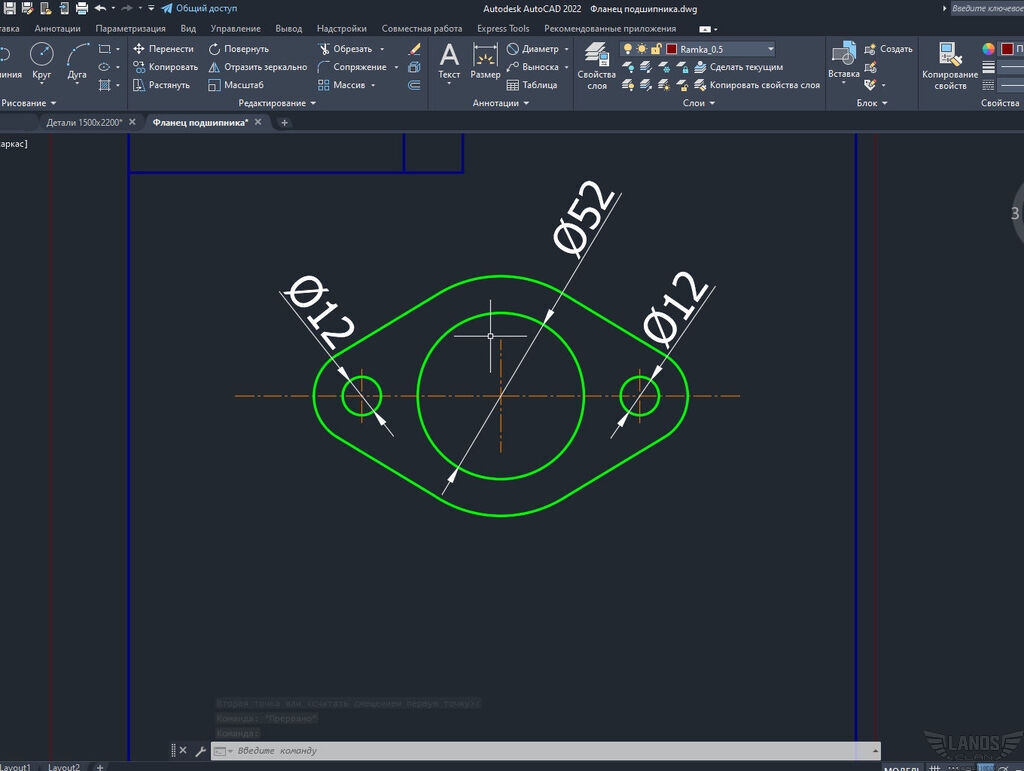Toggle the layer freeze sun icon
This screenshot has height=771, width=1024.
[642, 49]
